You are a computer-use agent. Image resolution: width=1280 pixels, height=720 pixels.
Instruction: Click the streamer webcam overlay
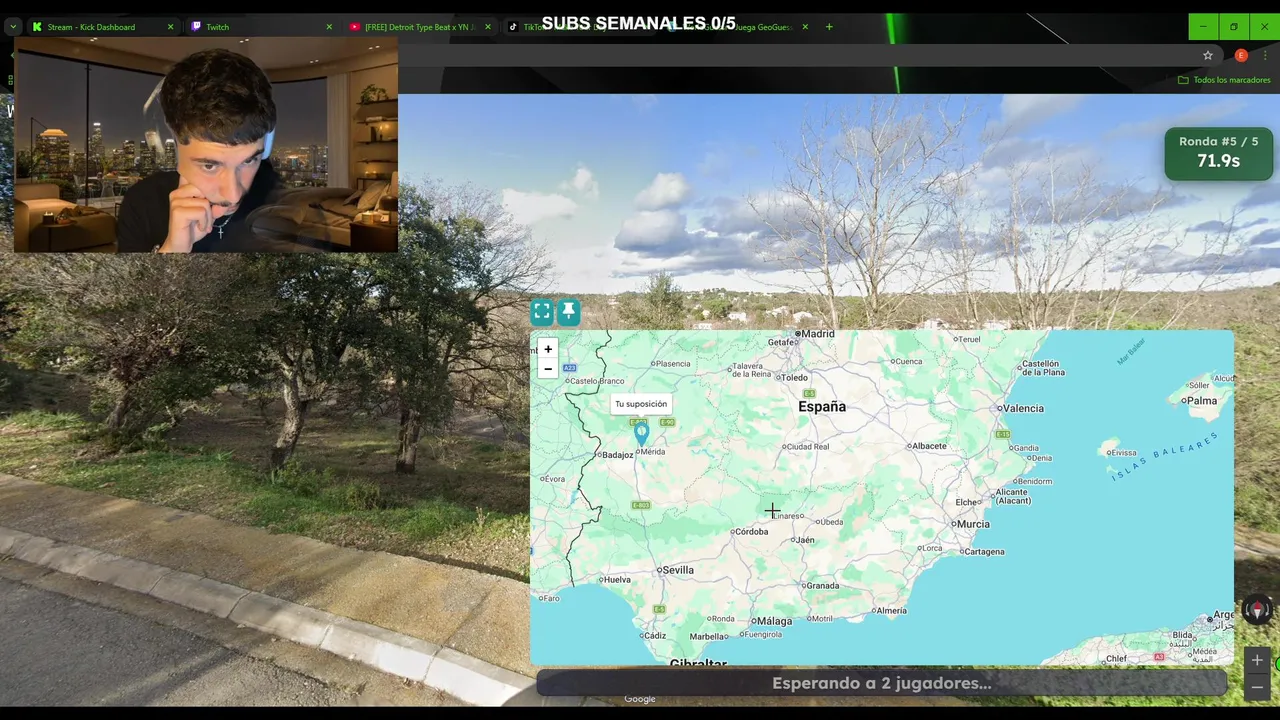coord(206,145)
